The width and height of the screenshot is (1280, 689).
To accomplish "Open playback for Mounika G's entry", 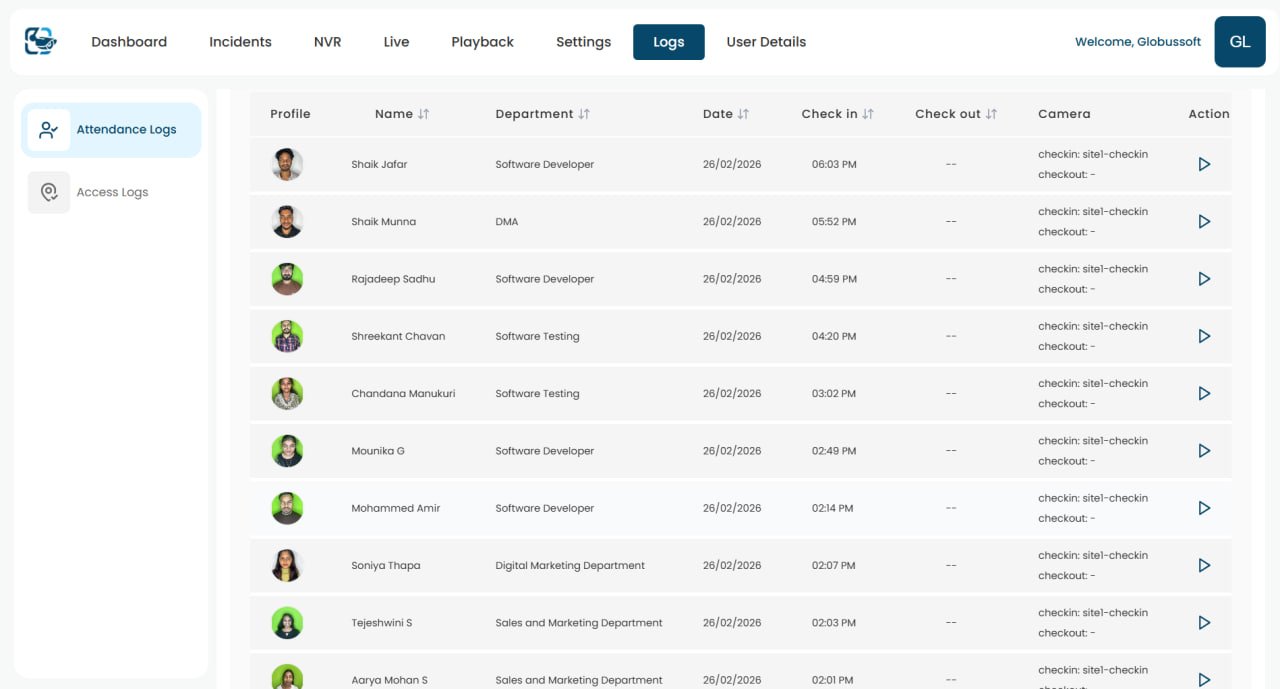I will pos(1204,450).
